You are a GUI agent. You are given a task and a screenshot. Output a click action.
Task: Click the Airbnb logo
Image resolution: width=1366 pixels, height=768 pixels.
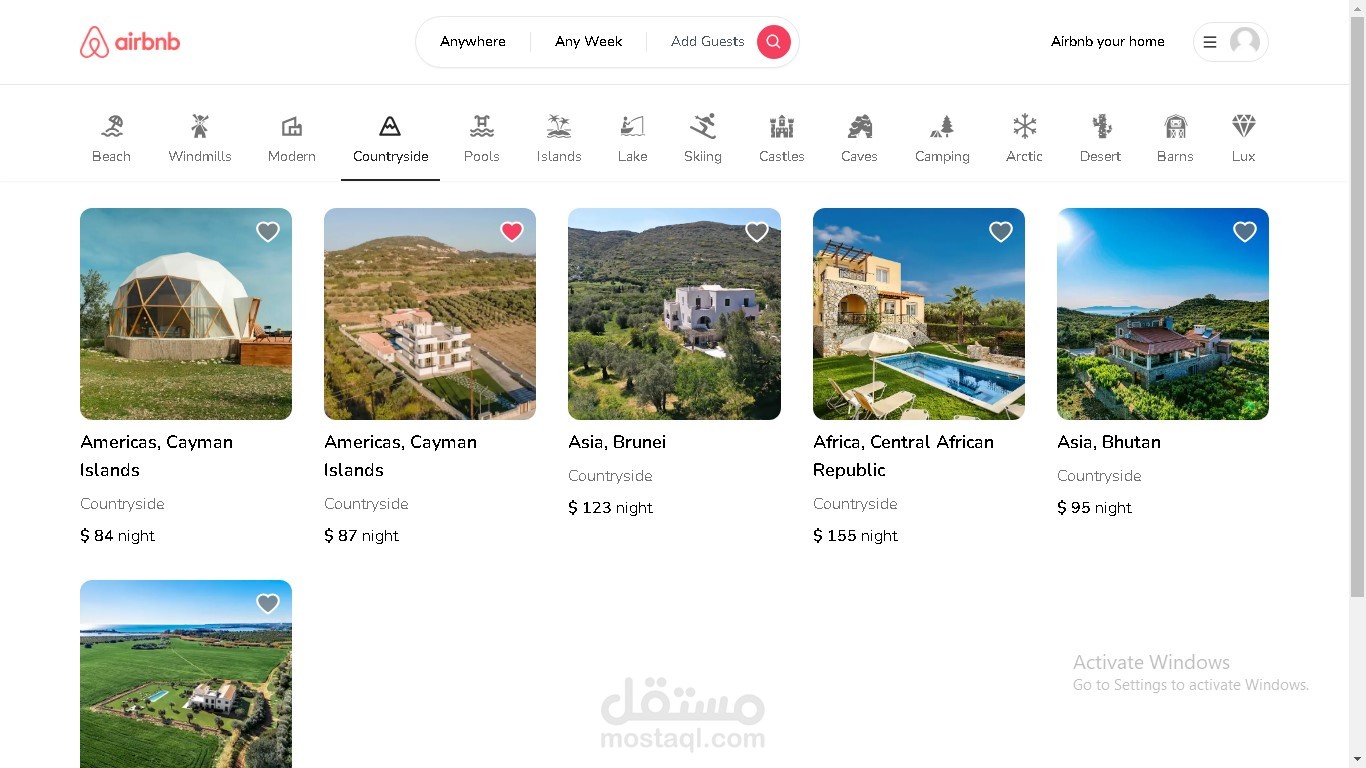coord(130,42)
